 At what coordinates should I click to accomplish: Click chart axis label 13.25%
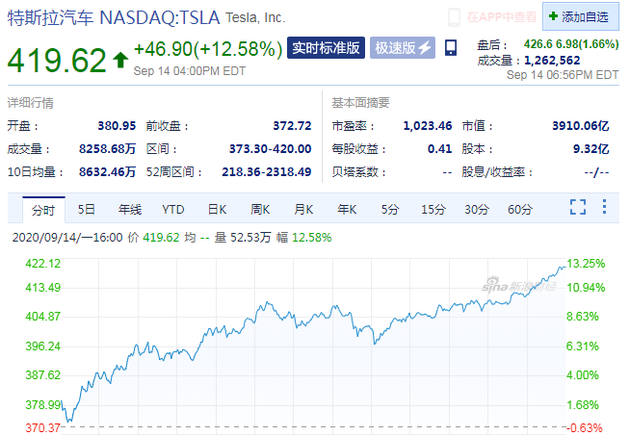tap(586, 264)
